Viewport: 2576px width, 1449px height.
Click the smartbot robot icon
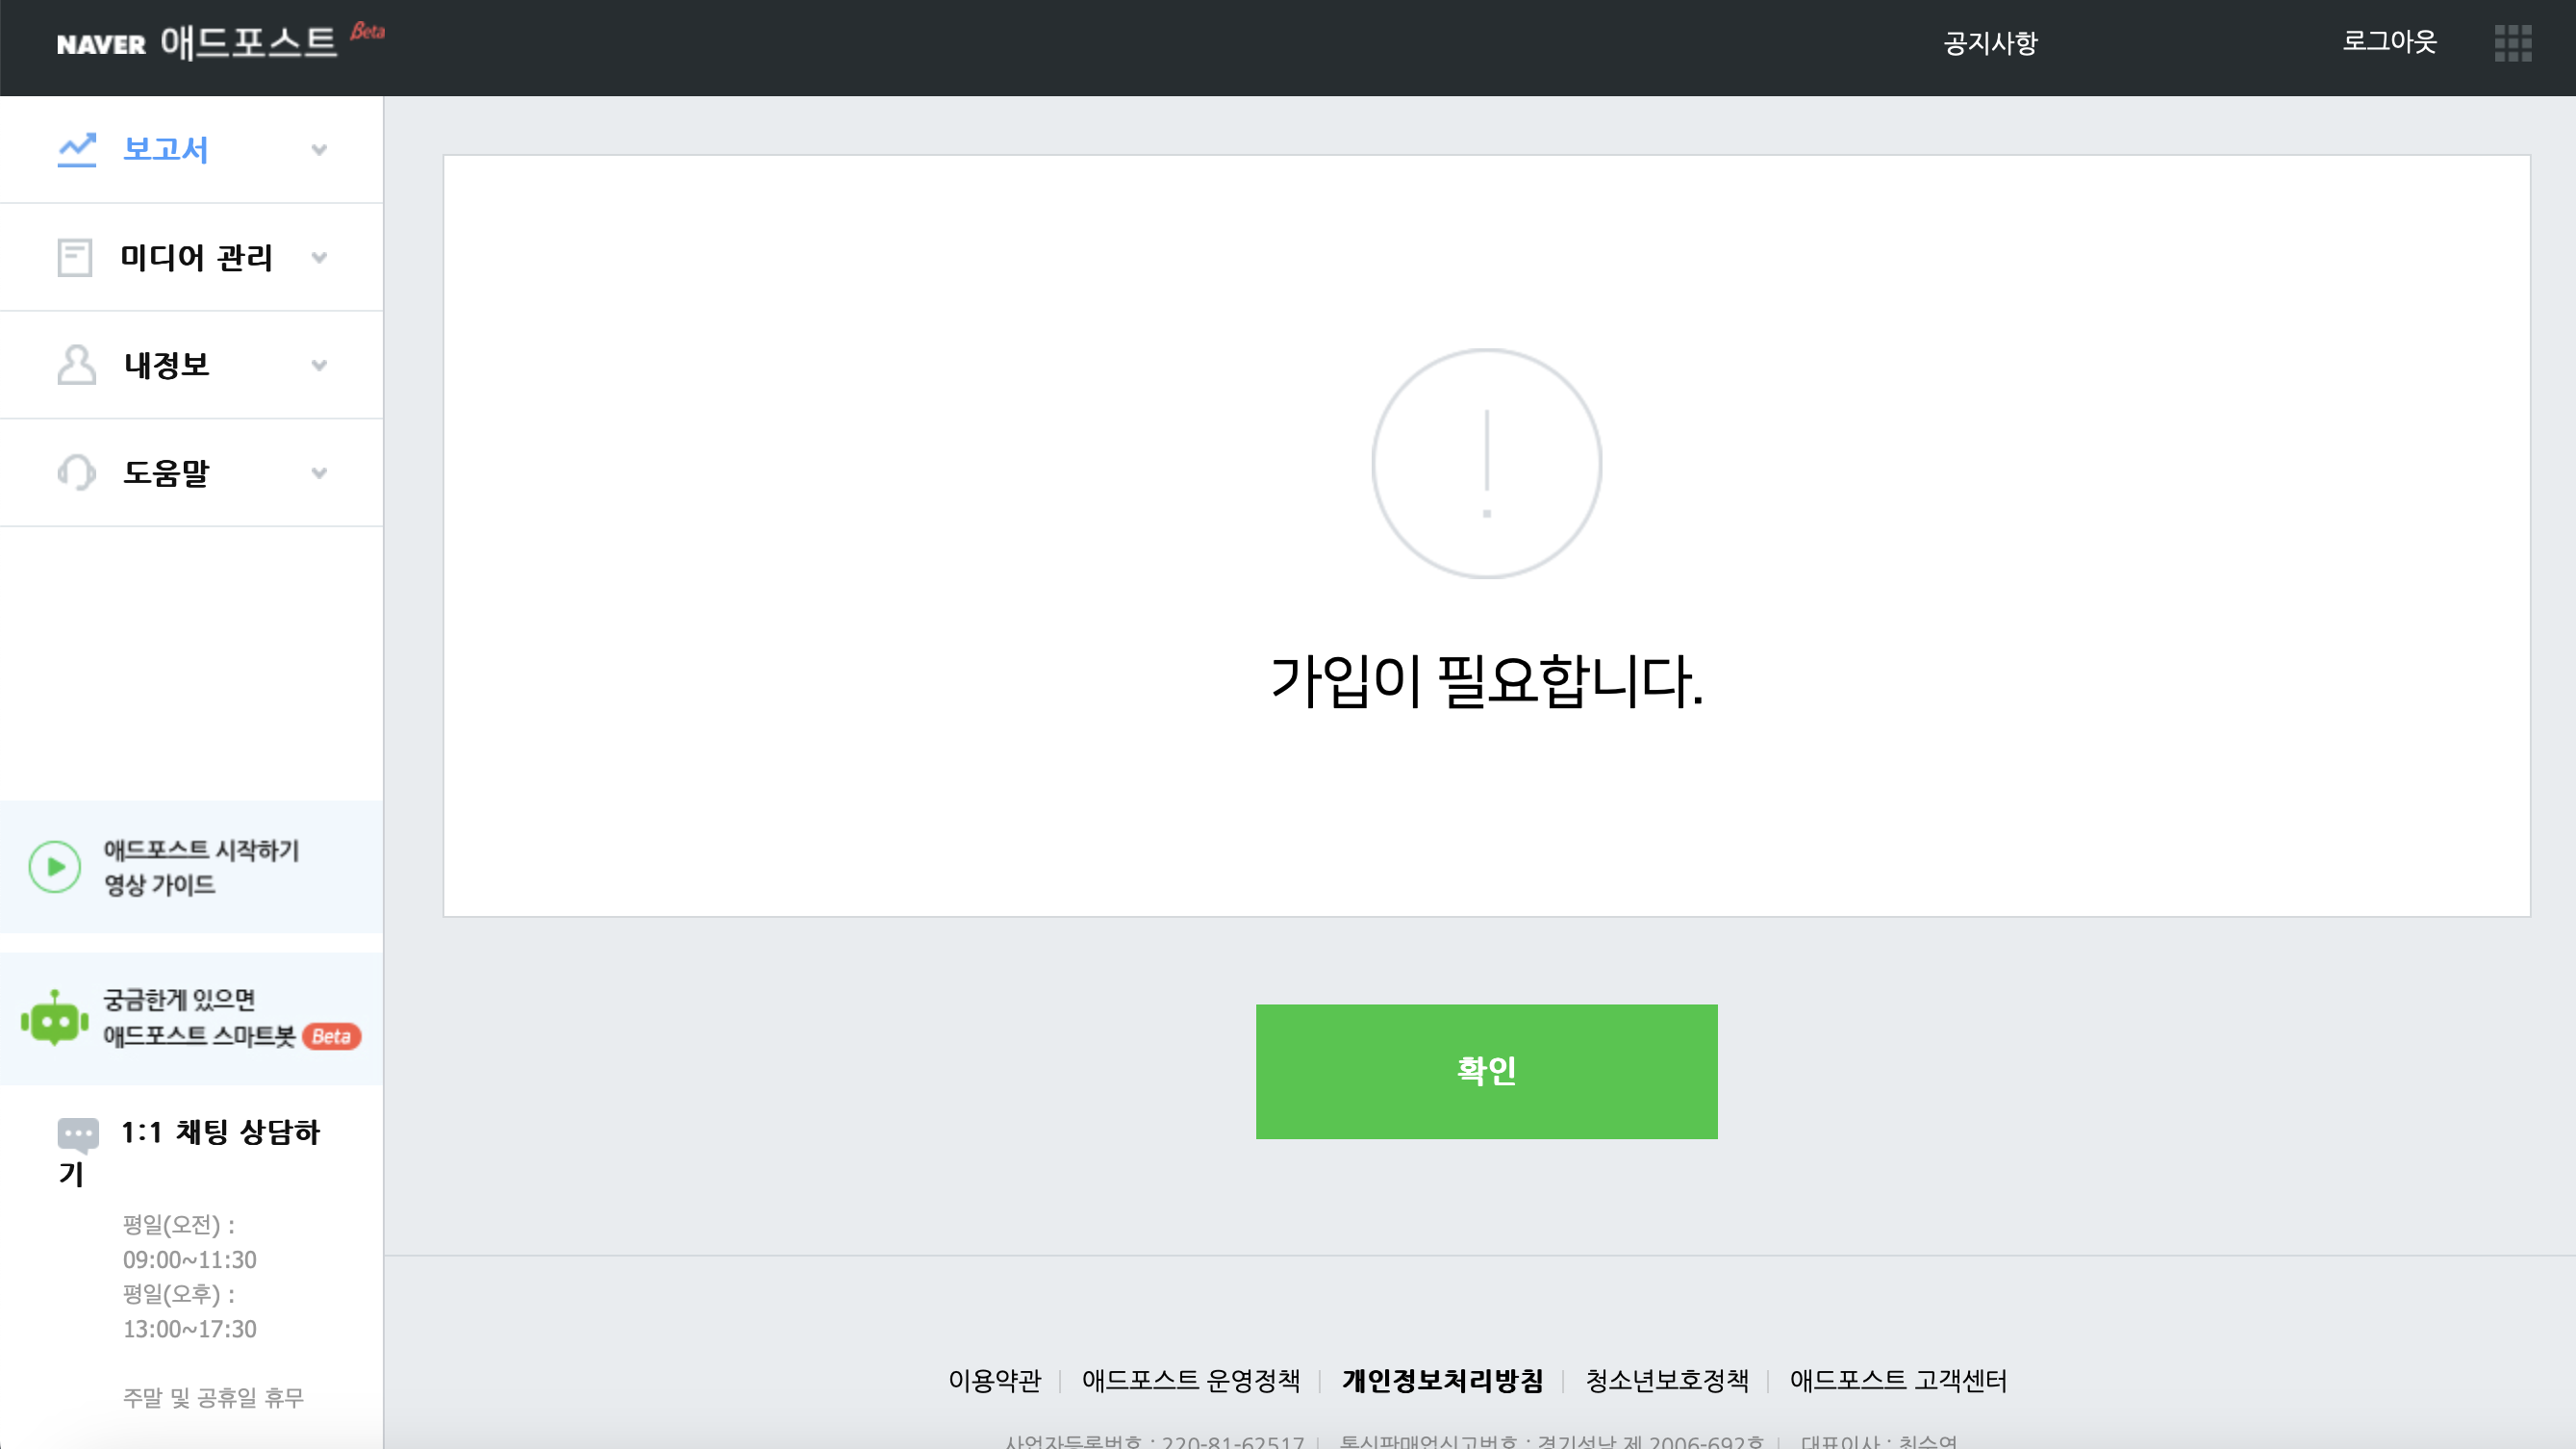tap(55, 1019)
